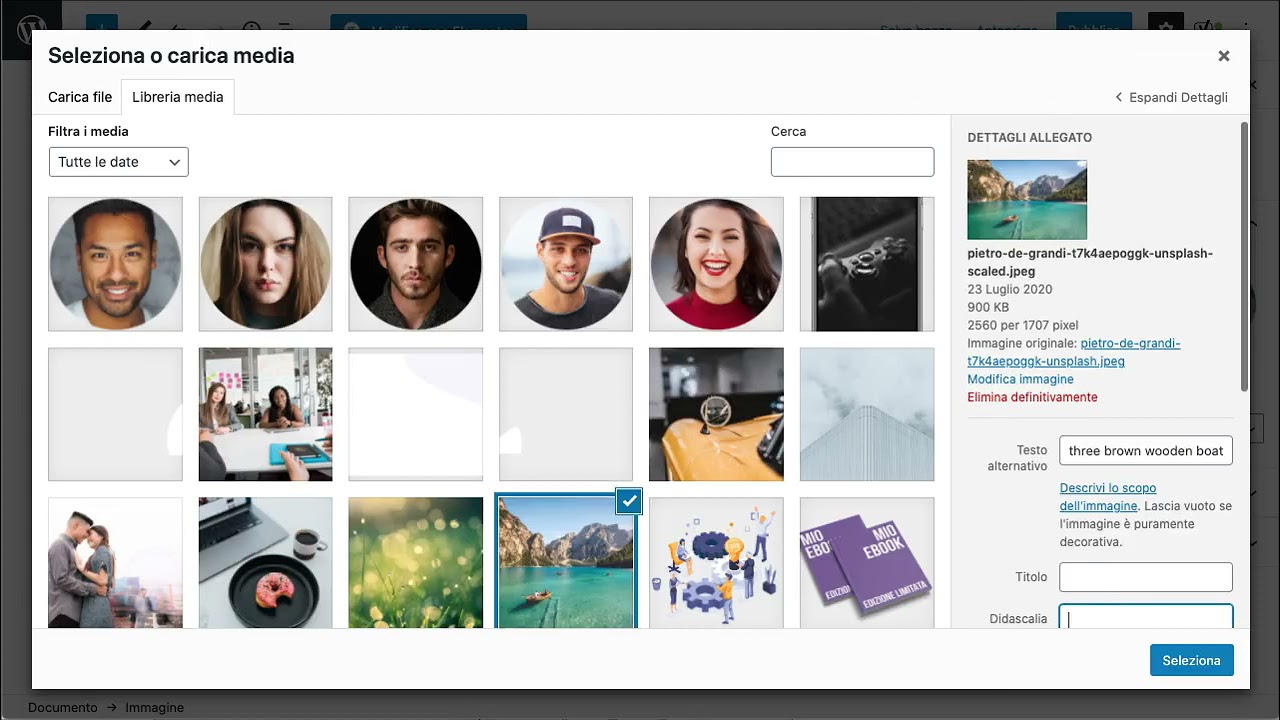The width and height of the screenshot is (1280, 720).
Task: Select the gears illustration thumbnail
Action: (x=716, y=562)
